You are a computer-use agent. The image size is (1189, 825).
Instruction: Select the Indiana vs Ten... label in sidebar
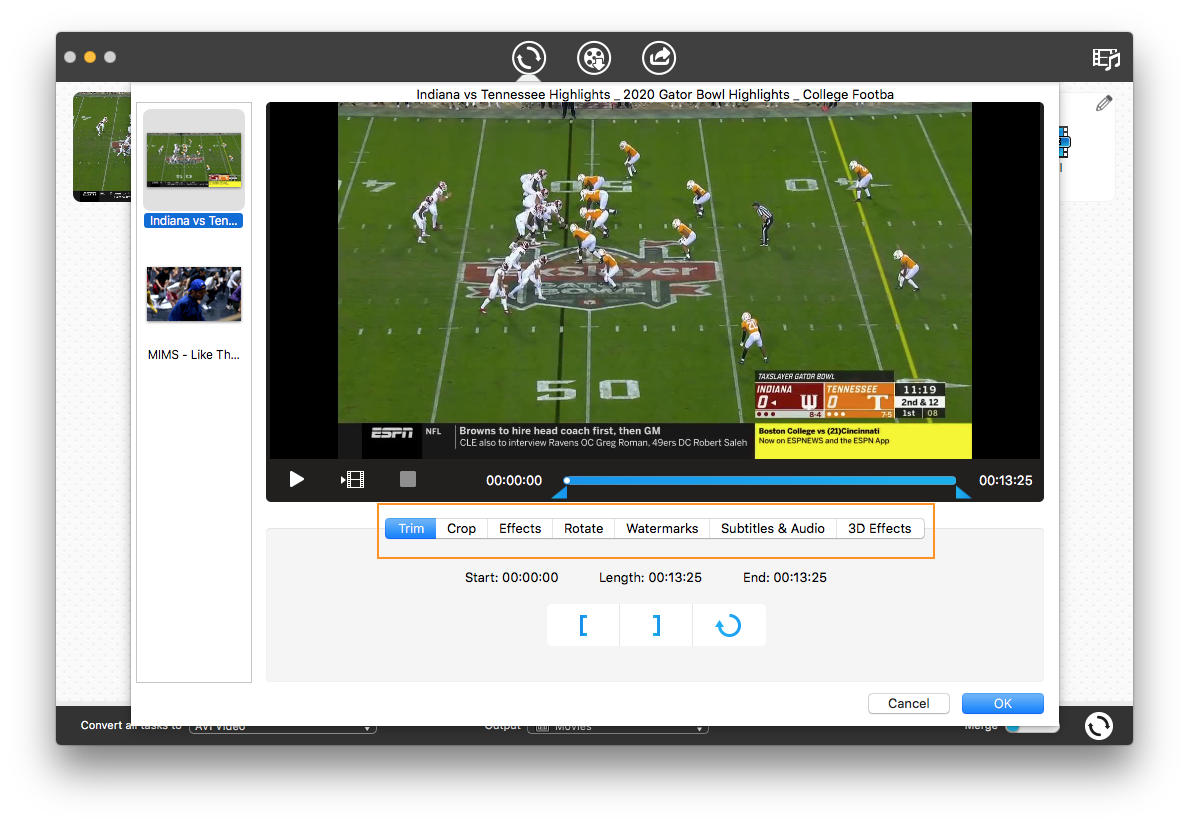(x=193, y=221)
